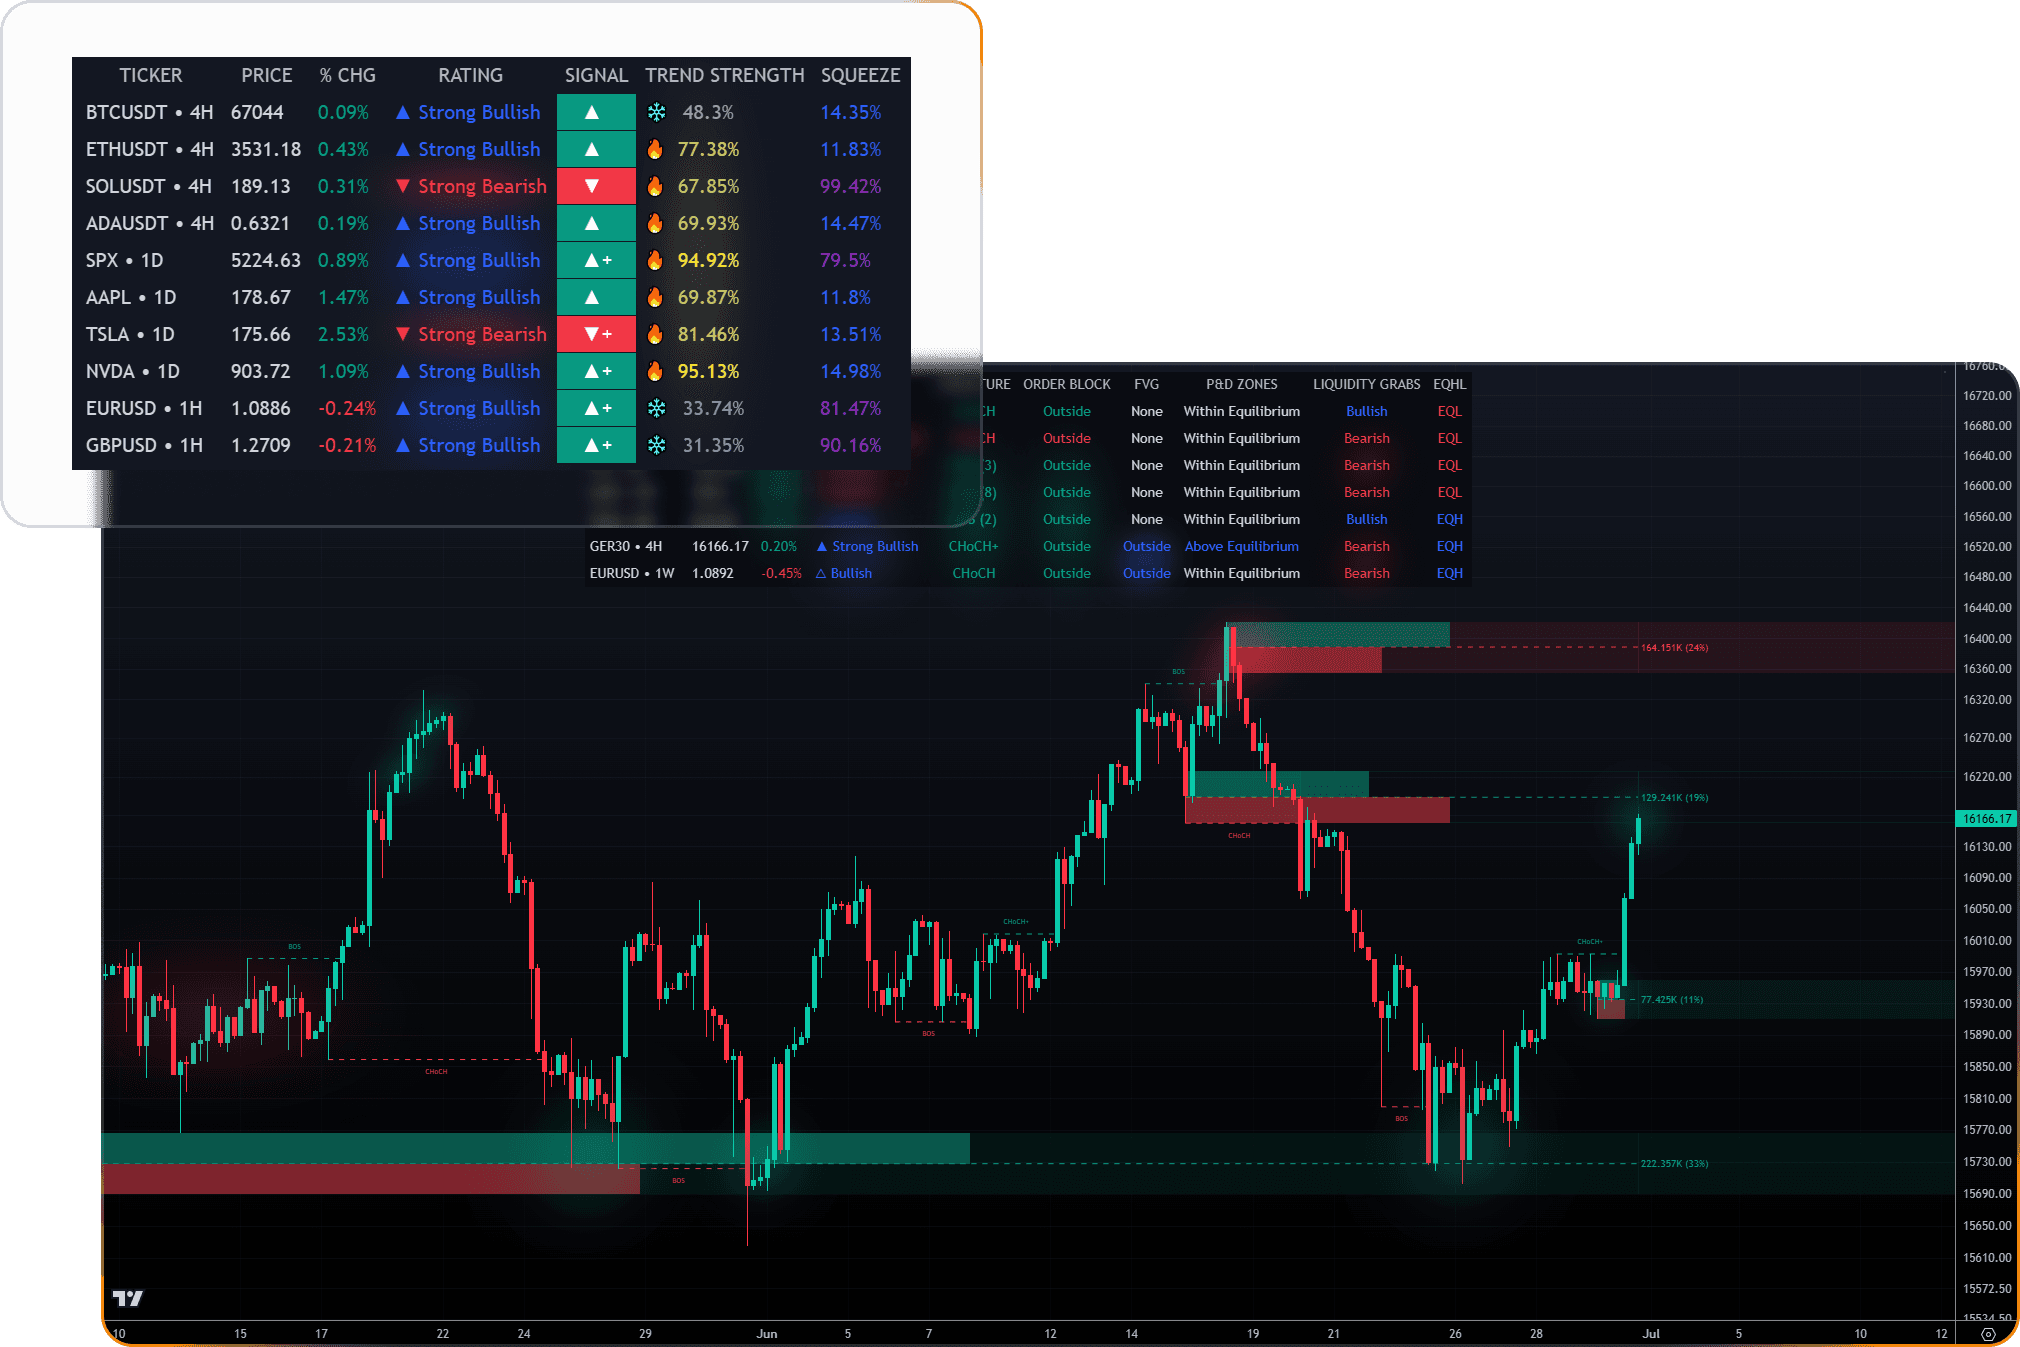Click the current price label 16166.17
Screen dimensions: 2020x1347
(1986, 818)
